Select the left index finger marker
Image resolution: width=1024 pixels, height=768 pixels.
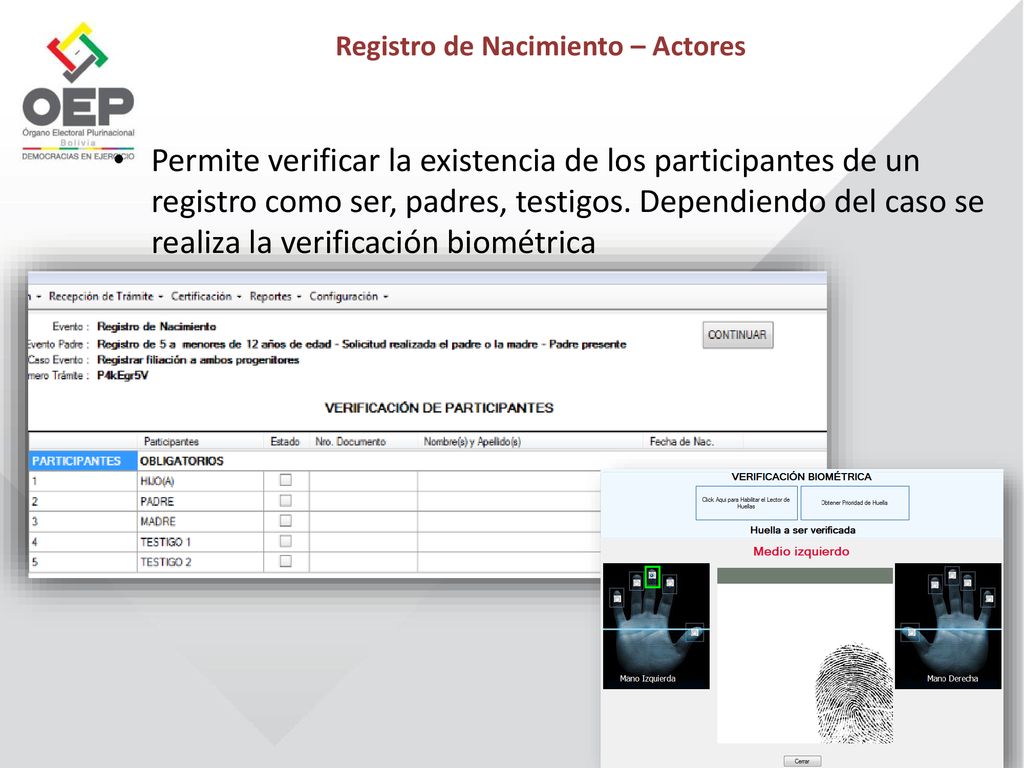(x=669, y=583)
